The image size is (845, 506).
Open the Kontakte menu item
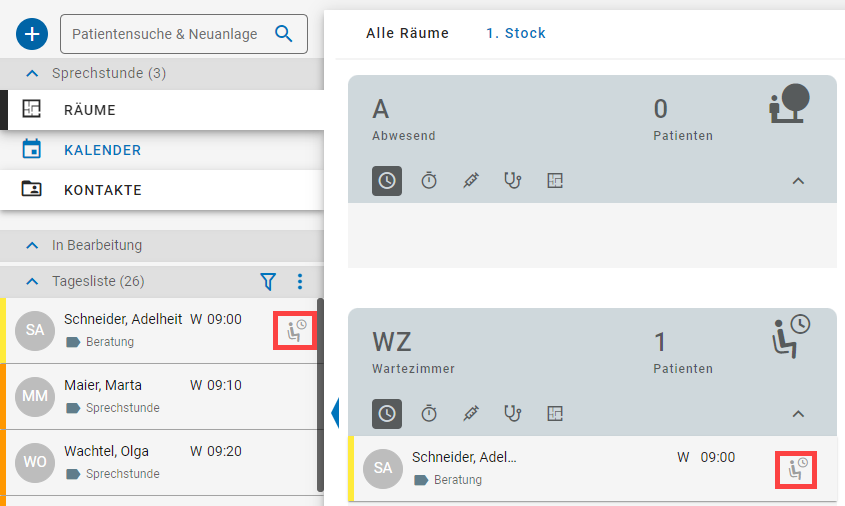click(102, 190)
